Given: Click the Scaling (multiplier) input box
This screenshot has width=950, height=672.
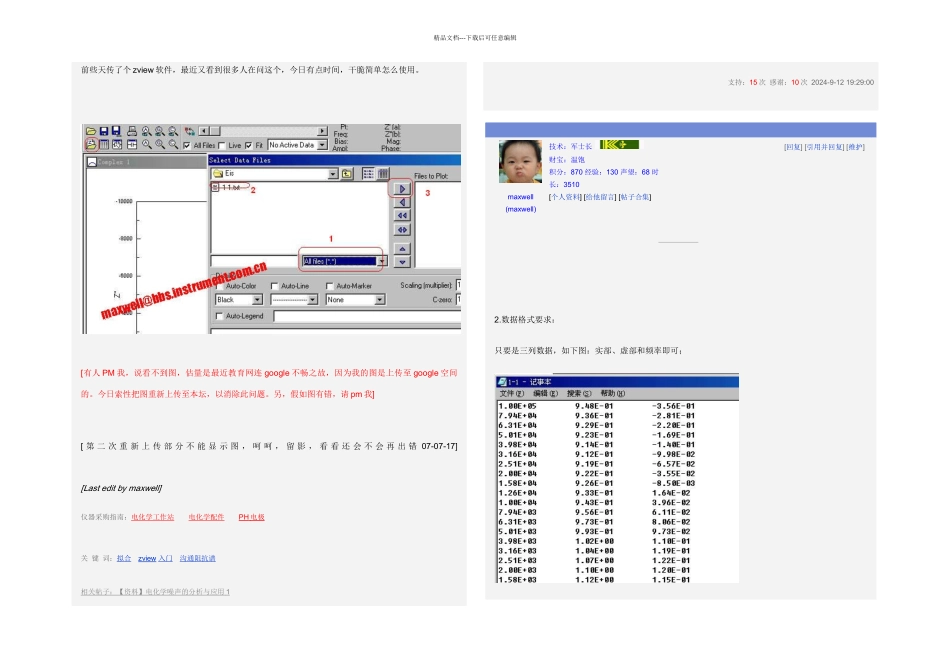Looking at the screenshot, I should pyautogui.click(x=459, y=285).
